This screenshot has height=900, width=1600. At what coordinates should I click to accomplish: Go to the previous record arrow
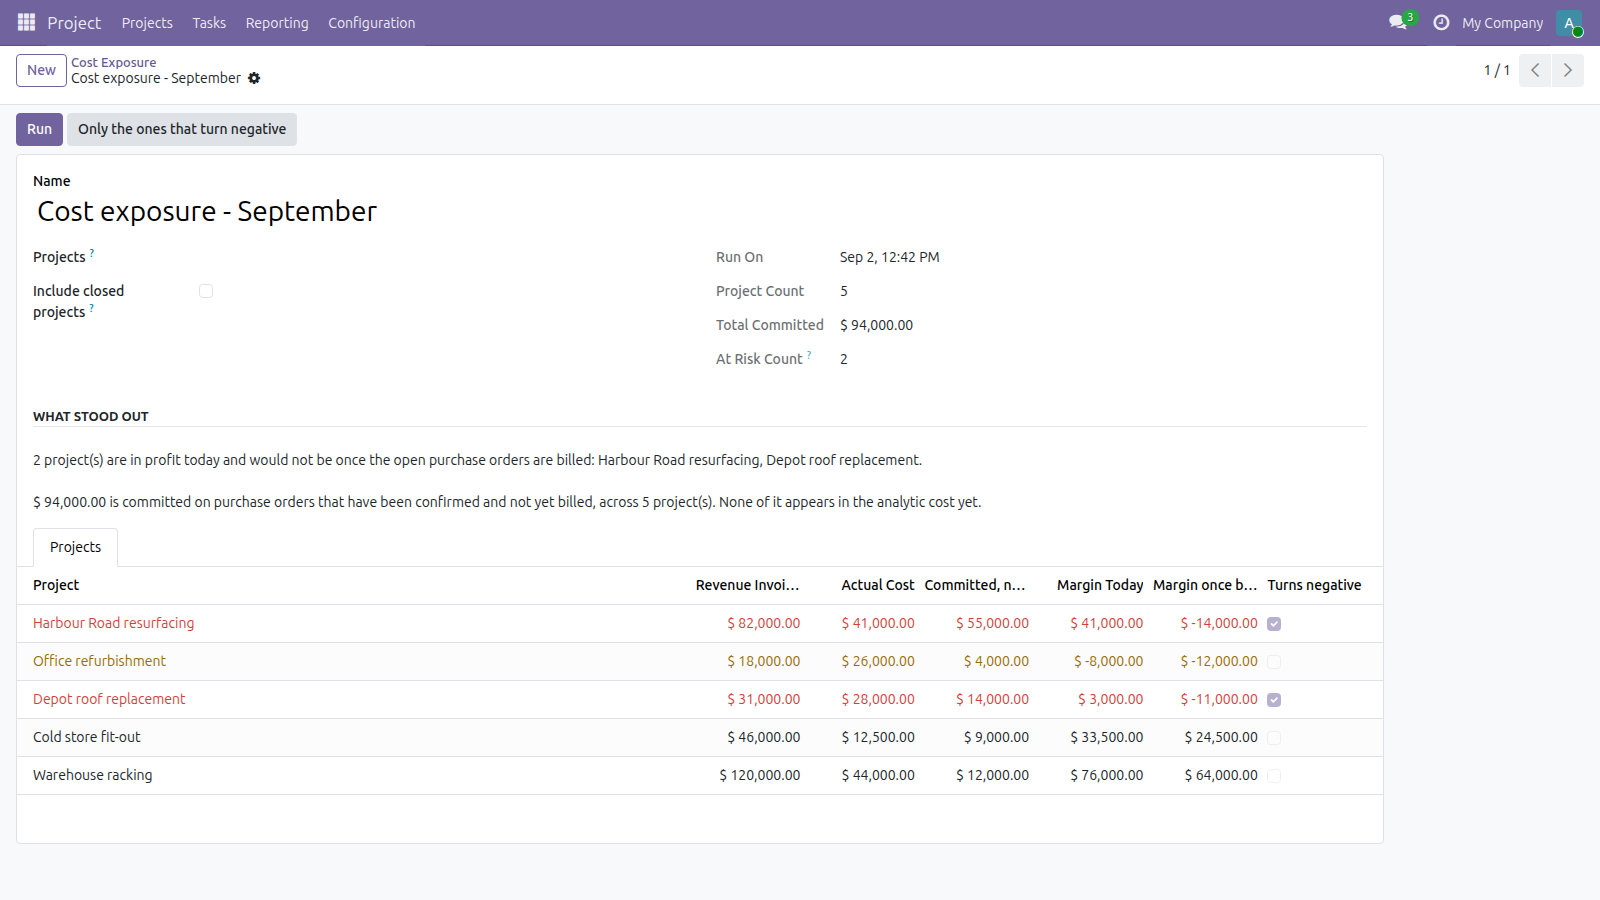click(1535, 70)
